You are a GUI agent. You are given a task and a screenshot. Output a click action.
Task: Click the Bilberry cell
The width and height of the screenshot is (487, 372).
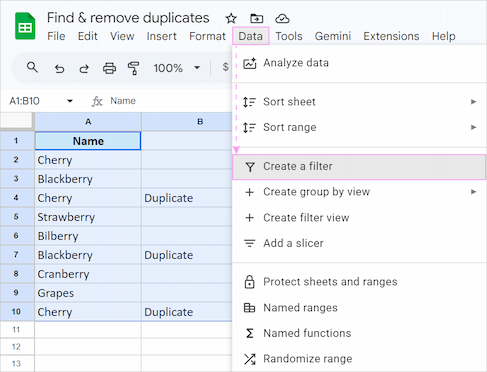[88, 236]
